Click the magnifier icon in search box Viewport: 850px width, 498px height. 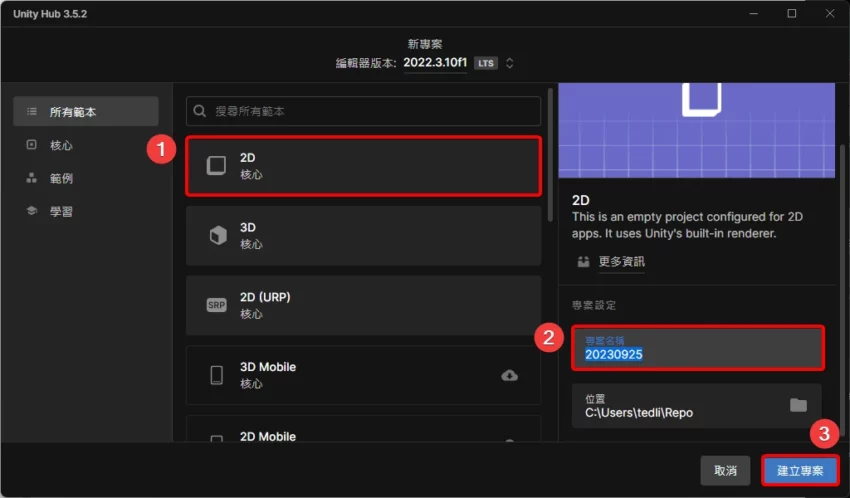tap(202, 111)
